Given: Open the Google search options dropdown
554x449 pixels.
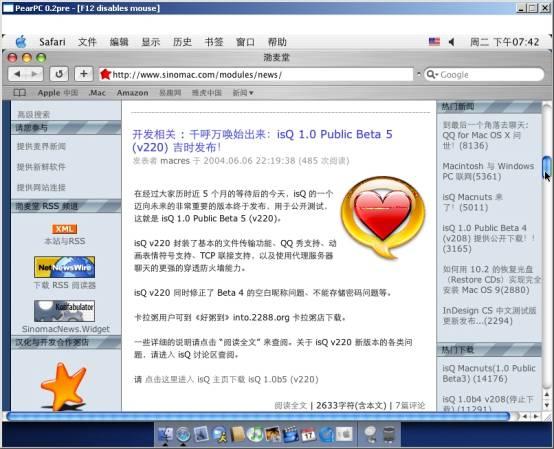Looking at the screenshot, I should tap(432, 75).
